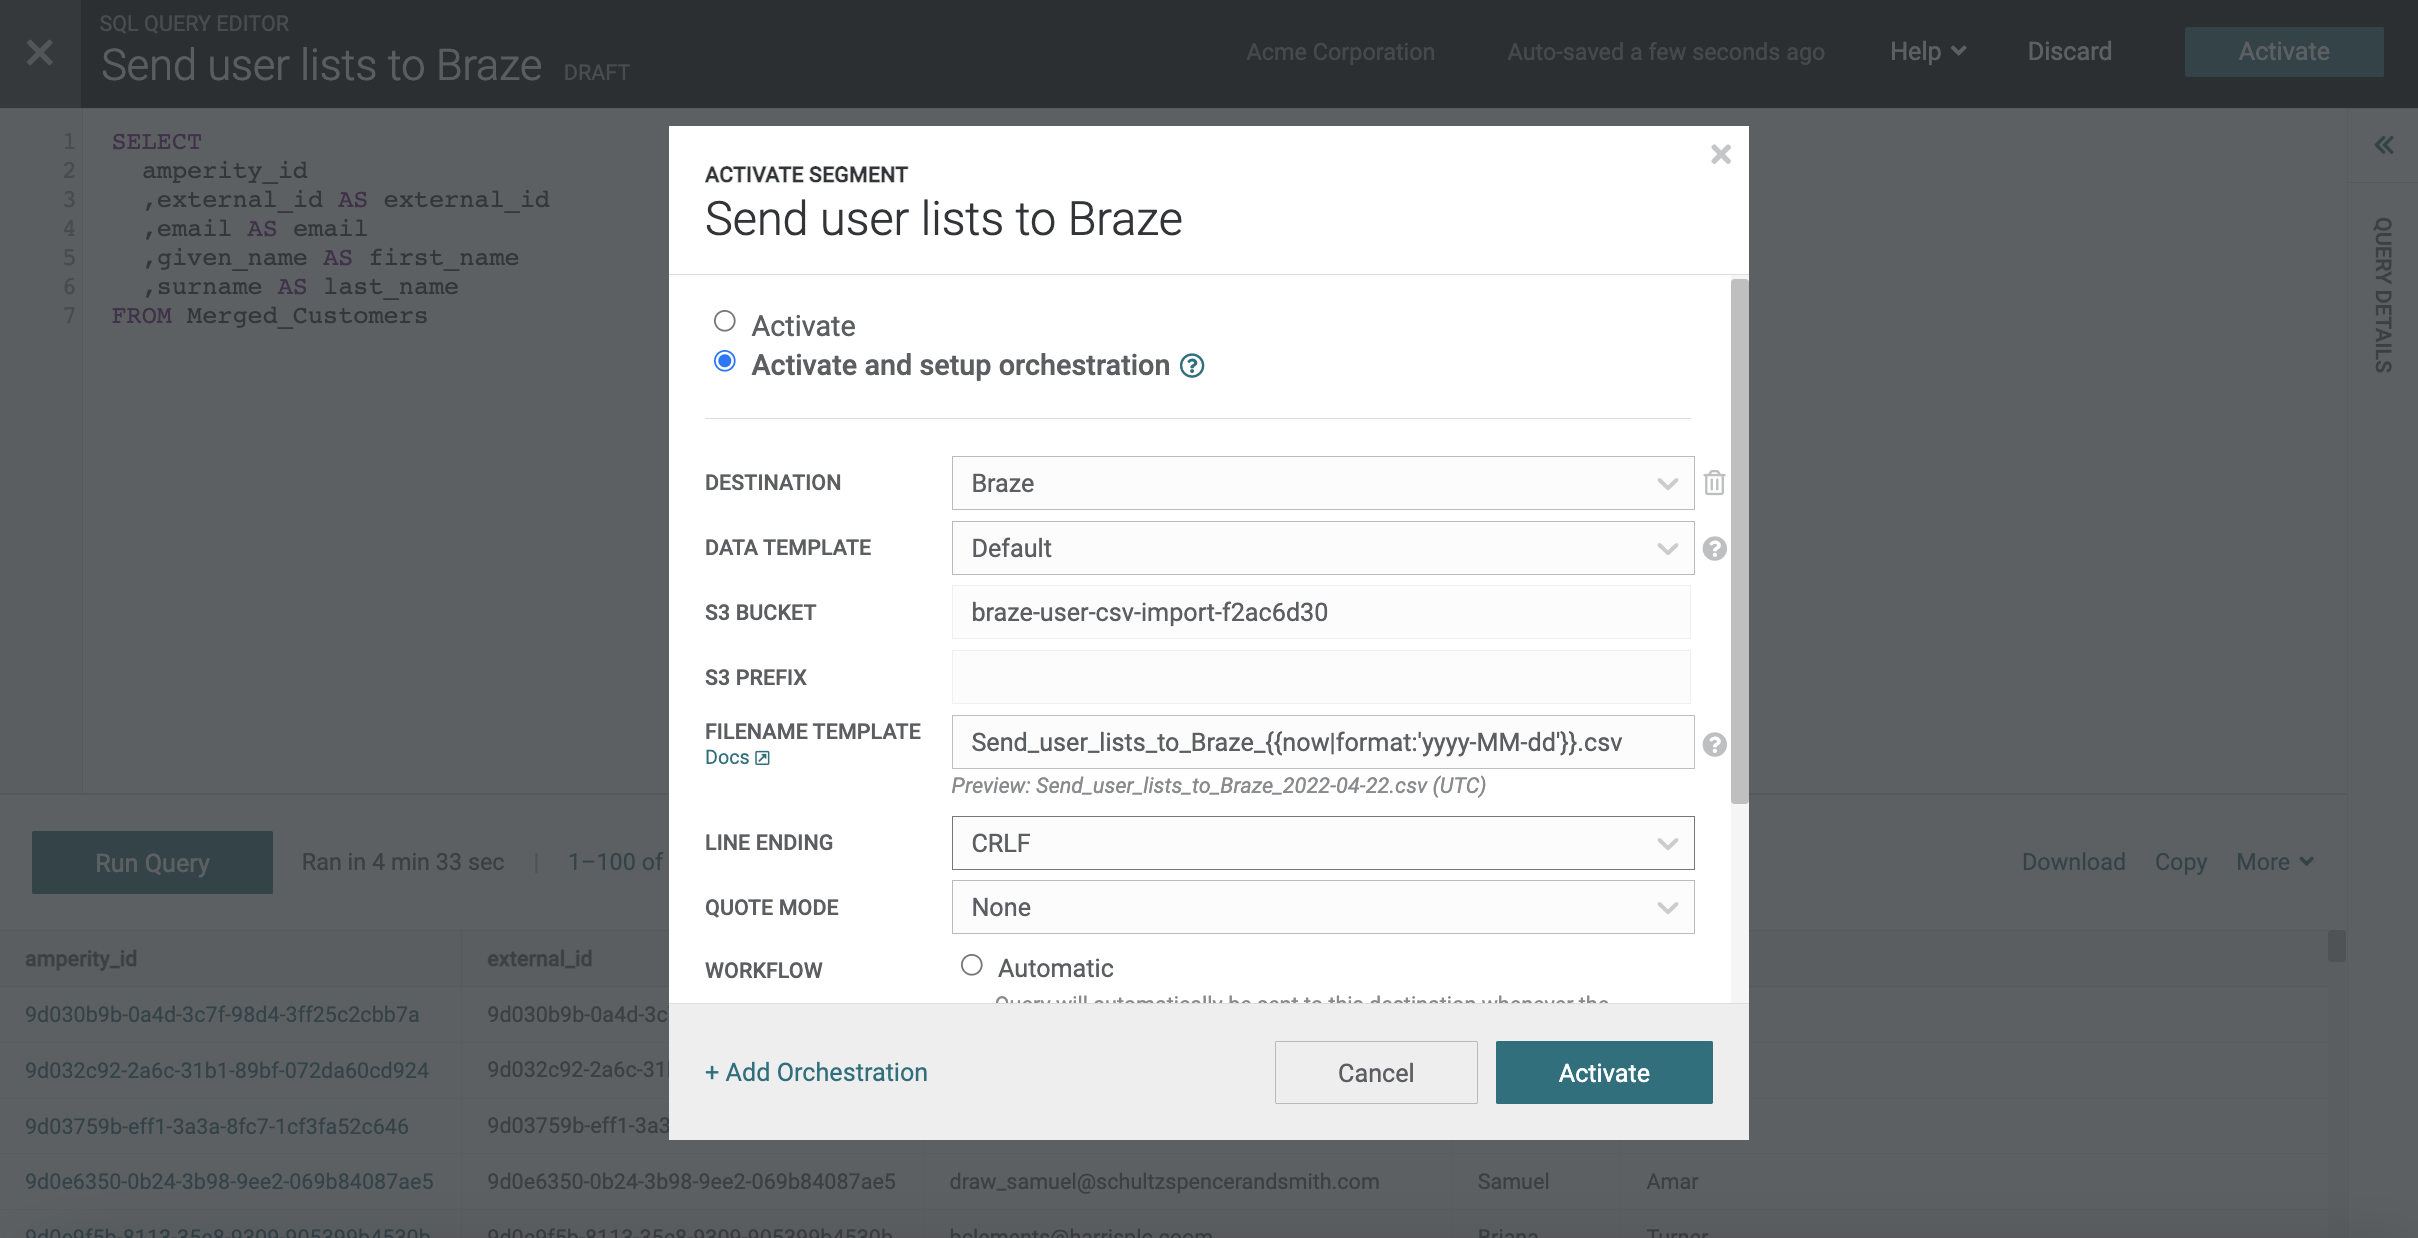This screenshot has height=1238, width=2418.
Task: Click into the S3 Bucket field
Action: 1320,612
